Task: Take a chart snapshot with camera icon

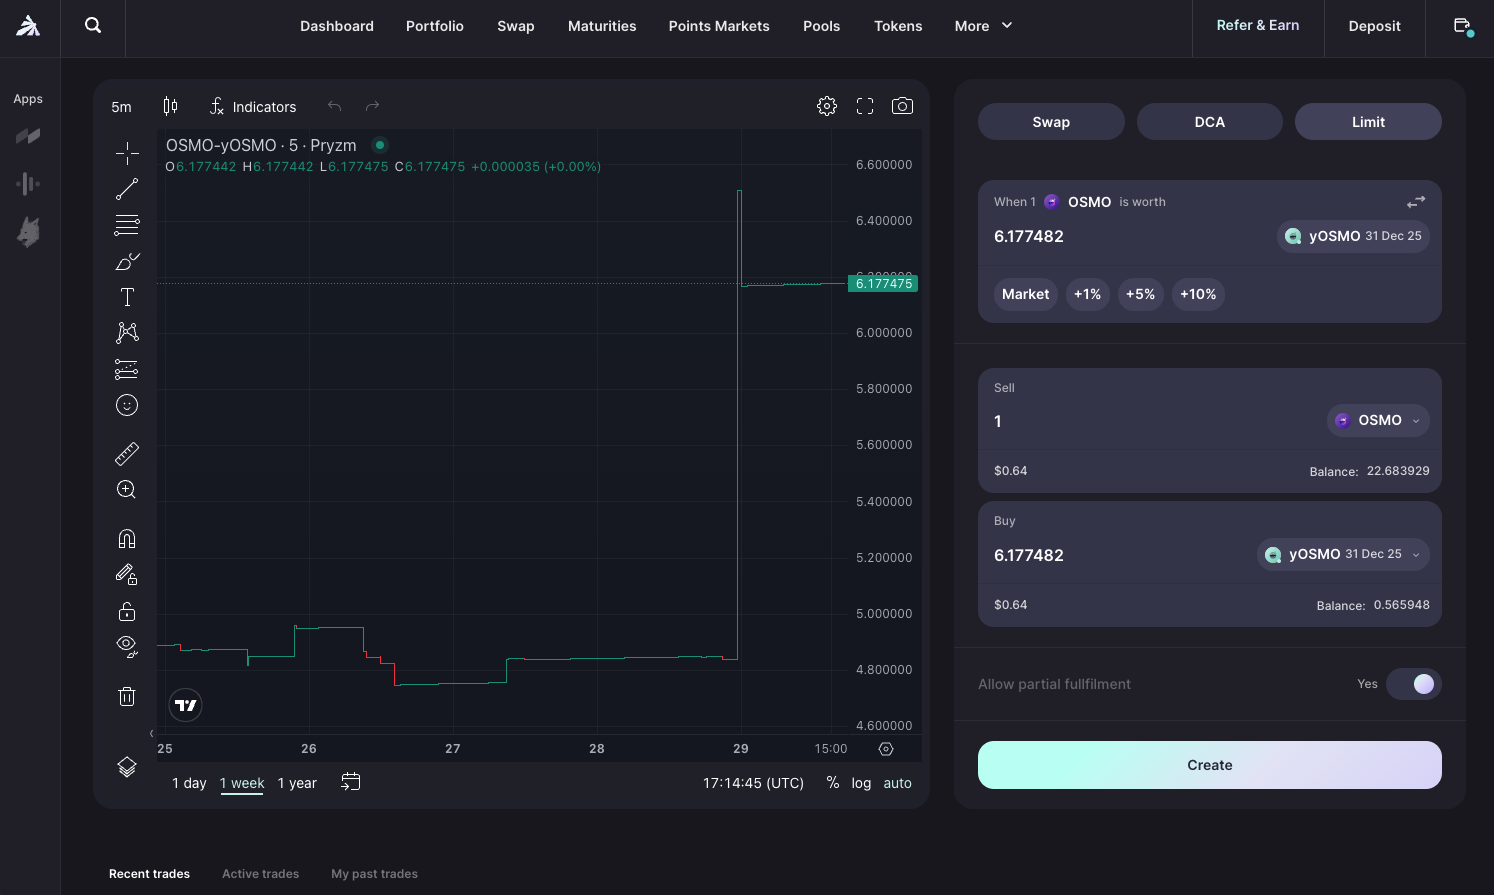Action: 902,106
